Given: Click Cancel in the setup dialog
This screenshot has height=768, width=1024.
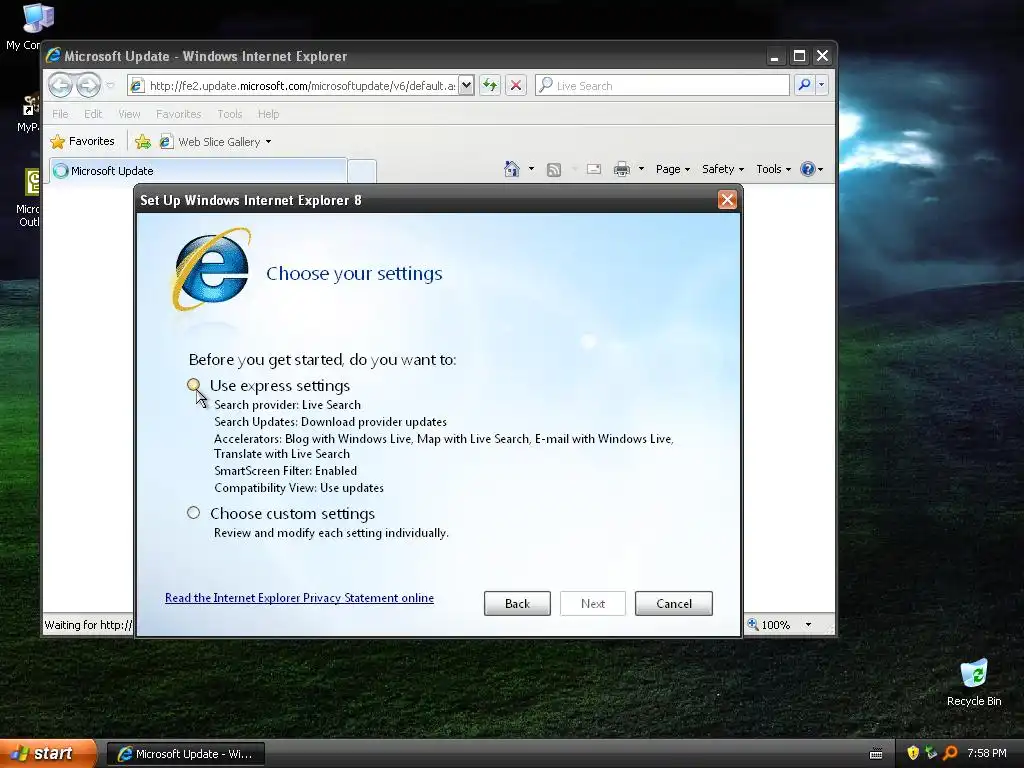Looking at the screenshot, I should (673, 603).
